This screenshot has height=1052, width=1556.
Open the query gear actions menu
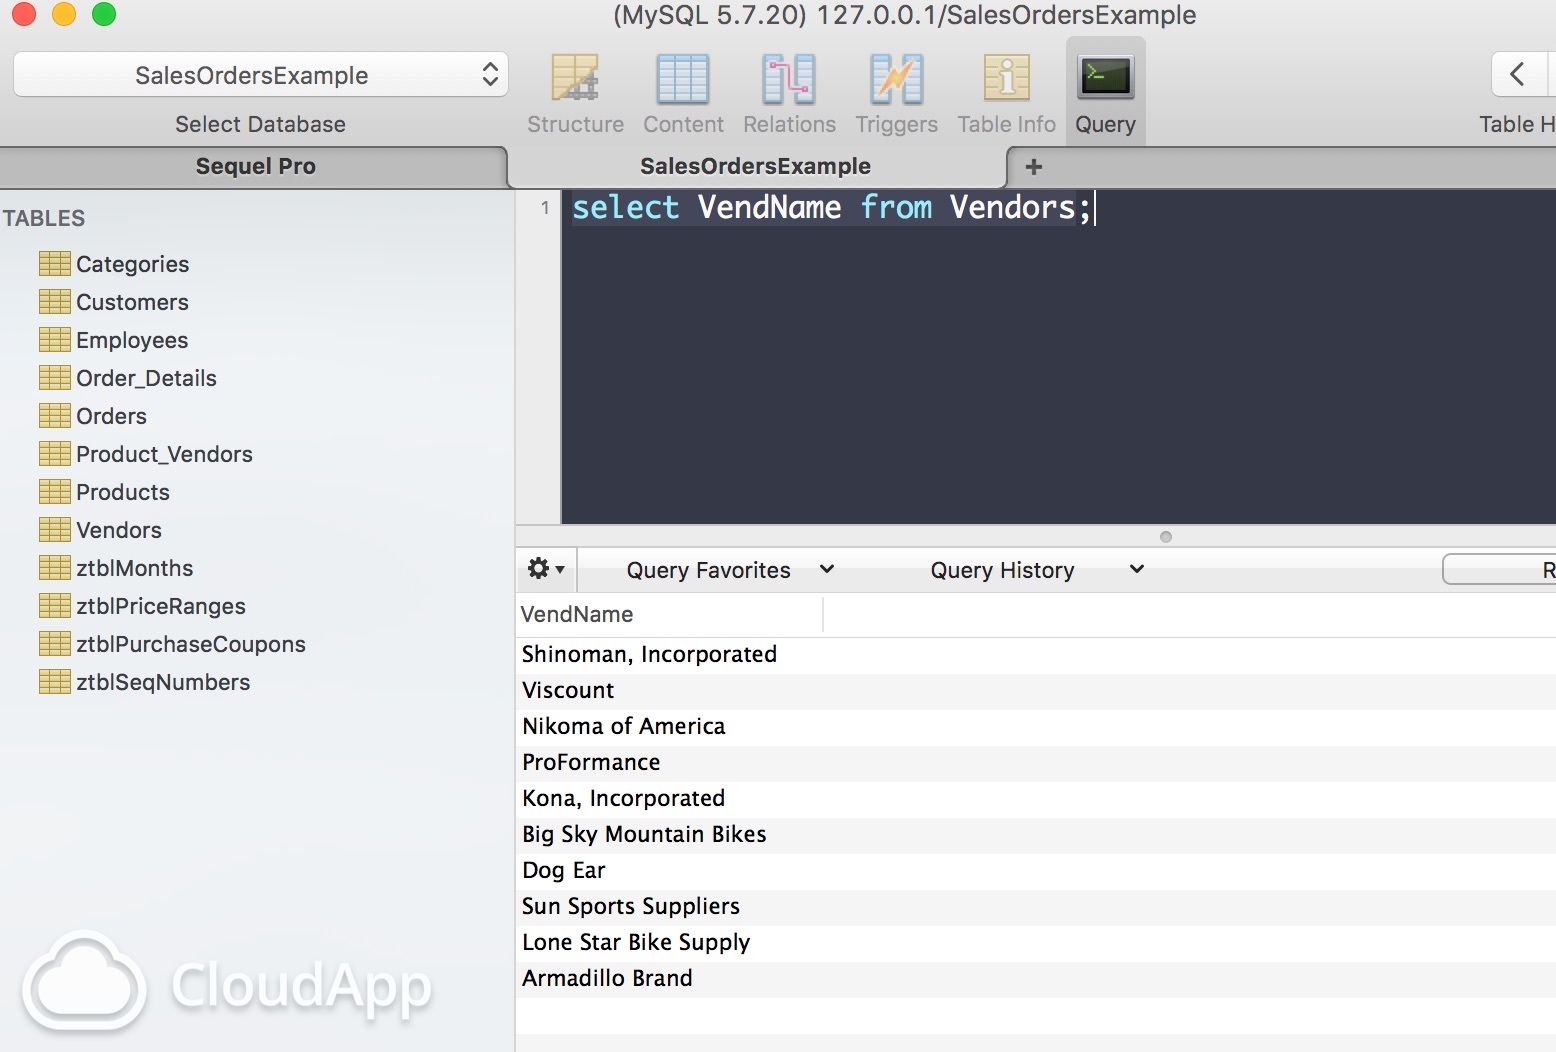tap(546, 569)
